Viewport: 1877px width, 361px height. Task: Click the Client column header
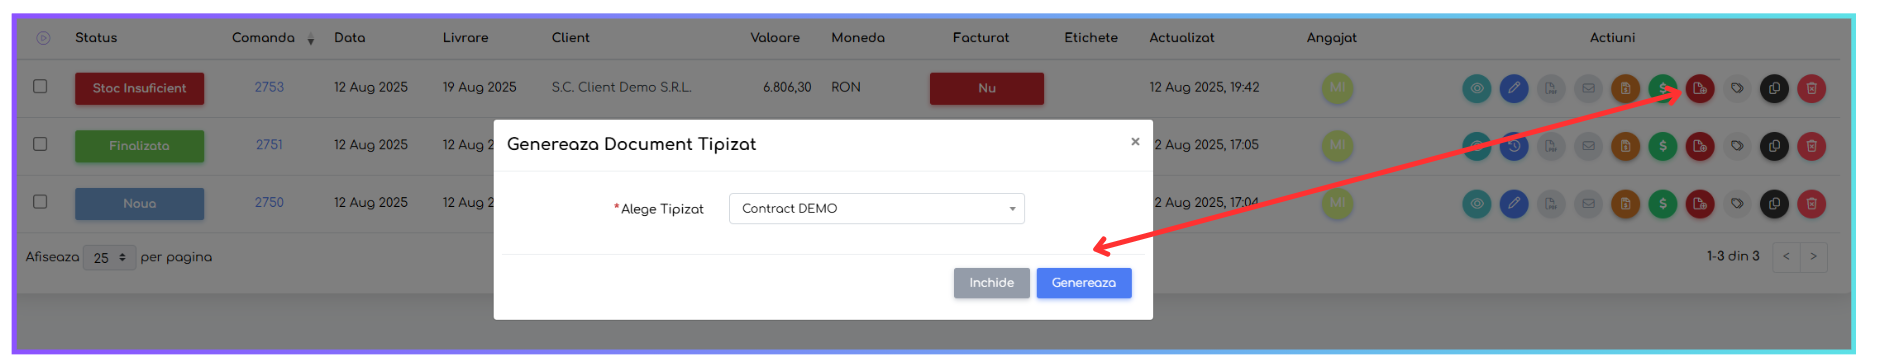pos(571,38)
